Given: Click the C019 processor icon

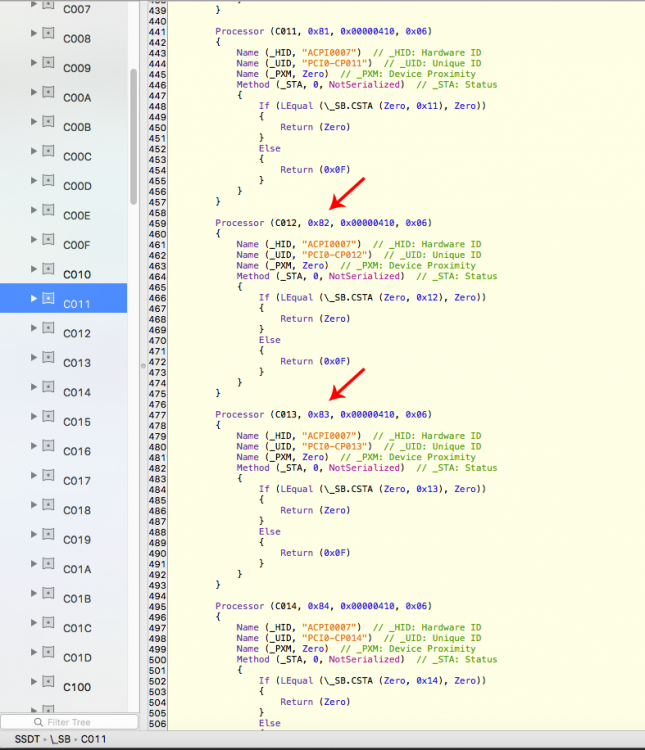Looking at the screenshot, I should click(48, 534).
